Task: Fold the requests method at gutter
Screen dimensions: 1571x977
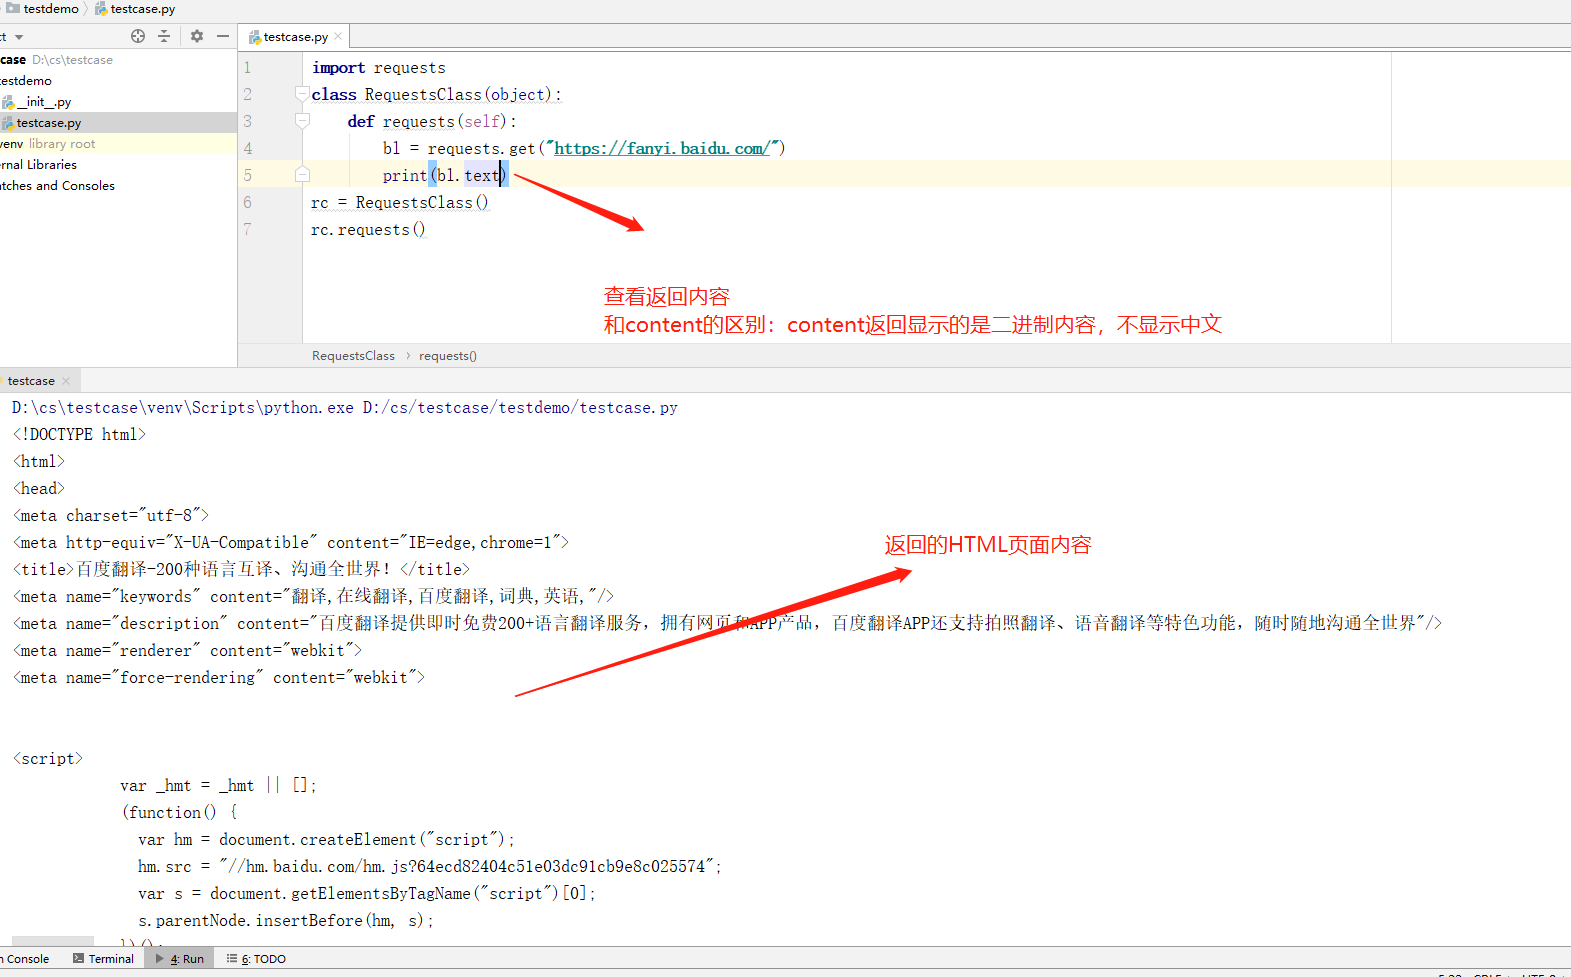Action: [x=302, y=121]
